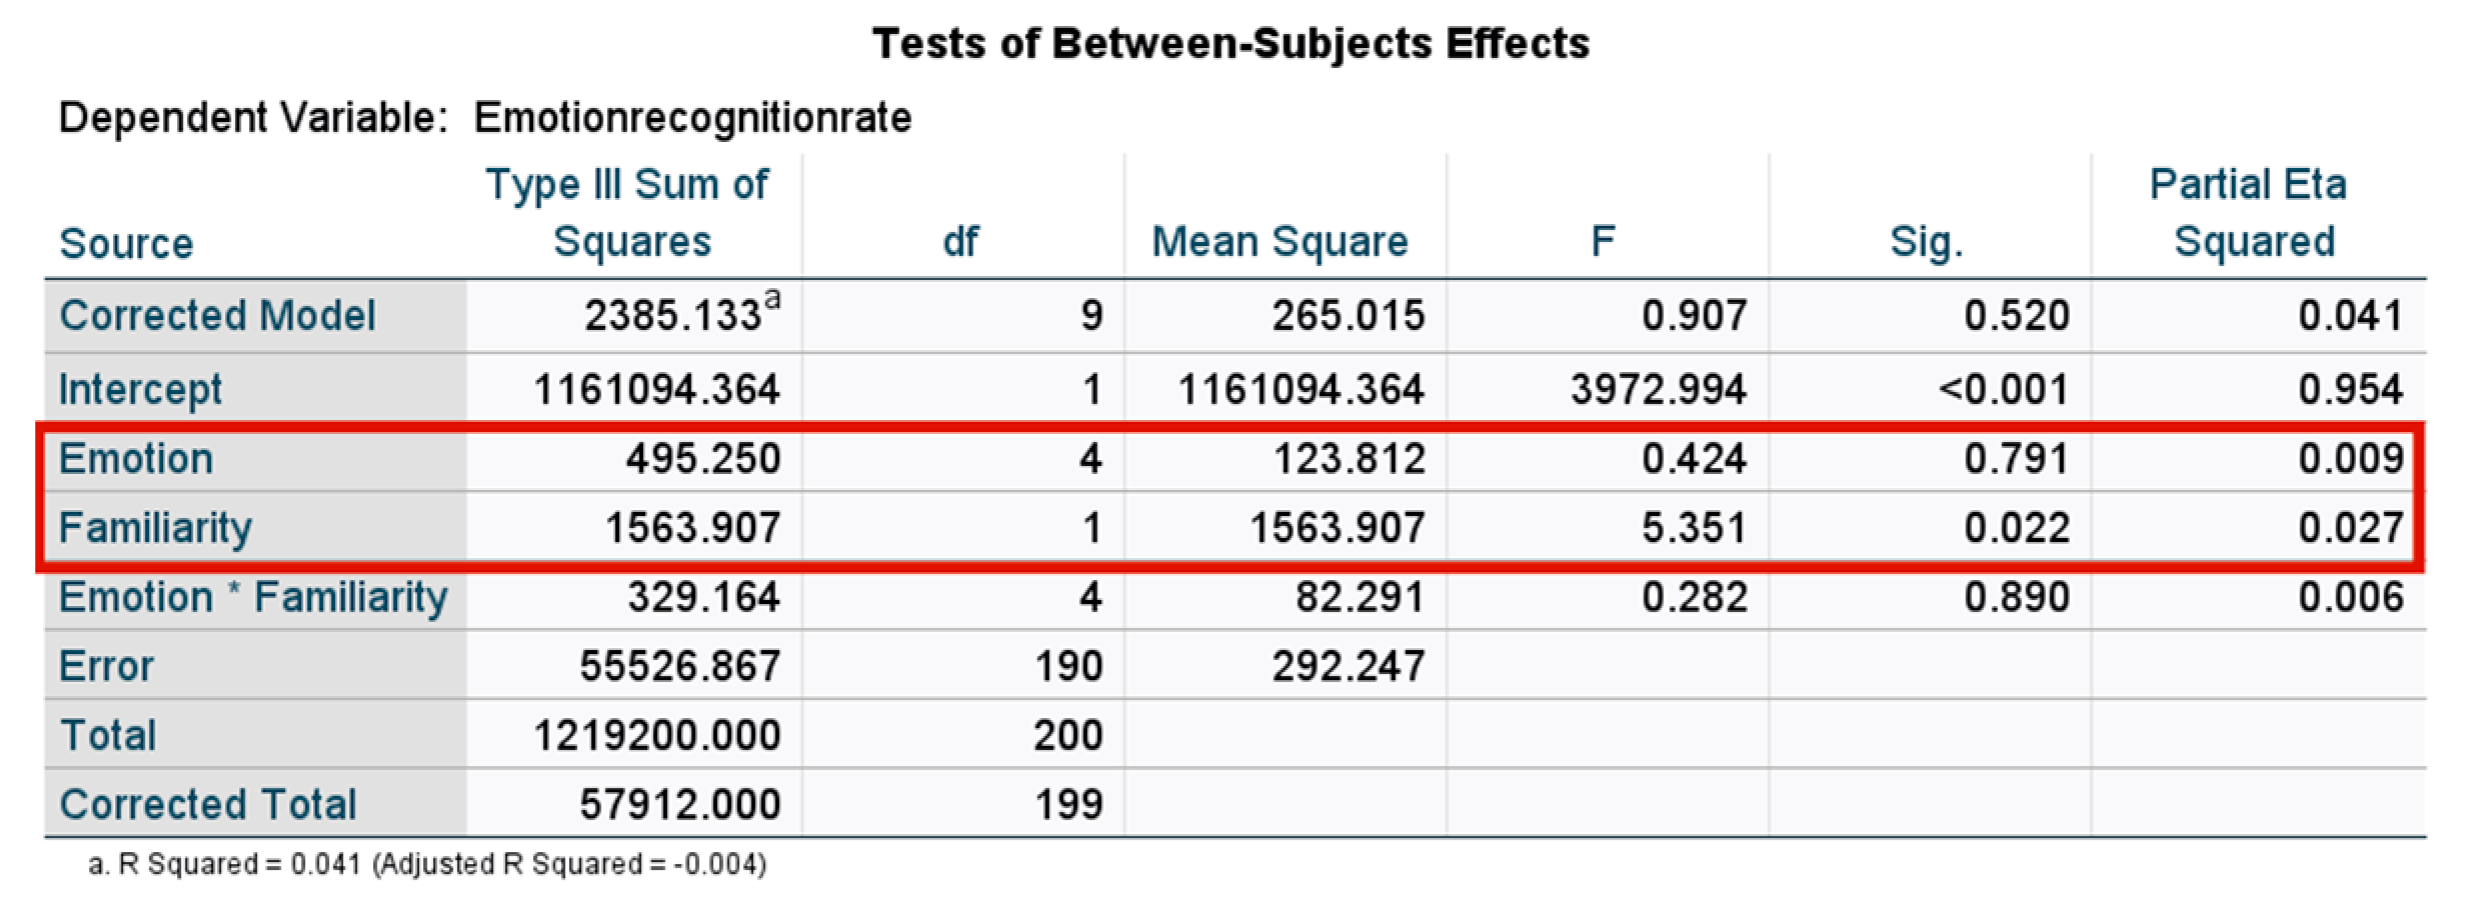2466x902 pixels.
Task: Select the 'Mean Square' column header
Action: (x=1280, y=242)
